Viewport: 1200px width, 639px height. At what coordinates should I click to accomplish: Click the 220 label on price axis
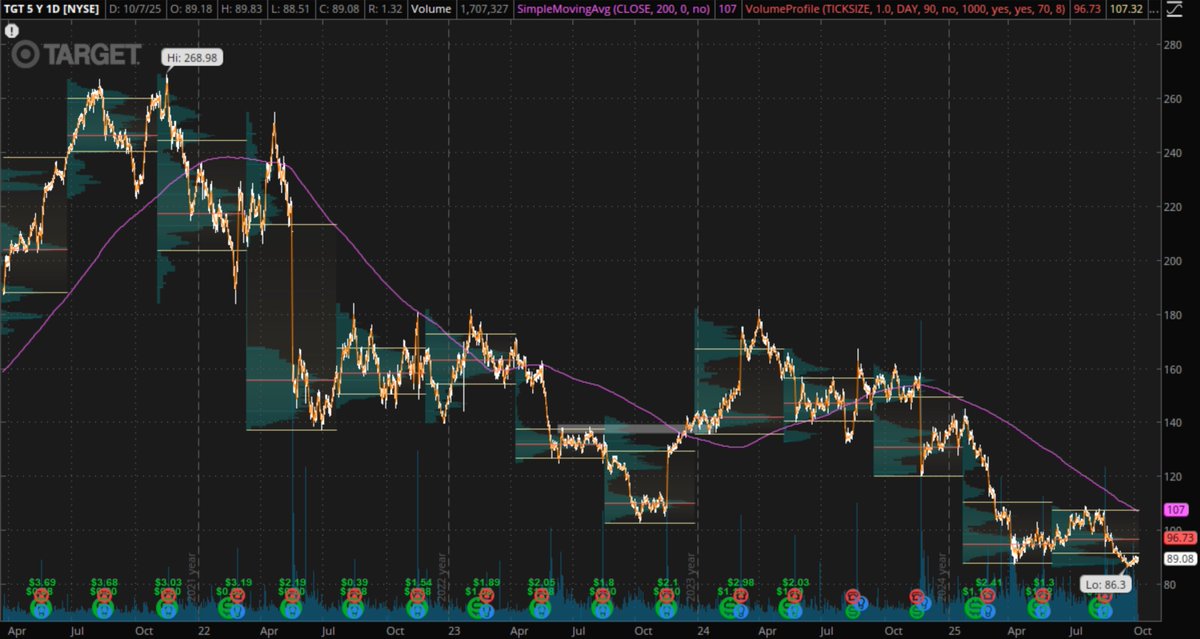[1172, 207]
